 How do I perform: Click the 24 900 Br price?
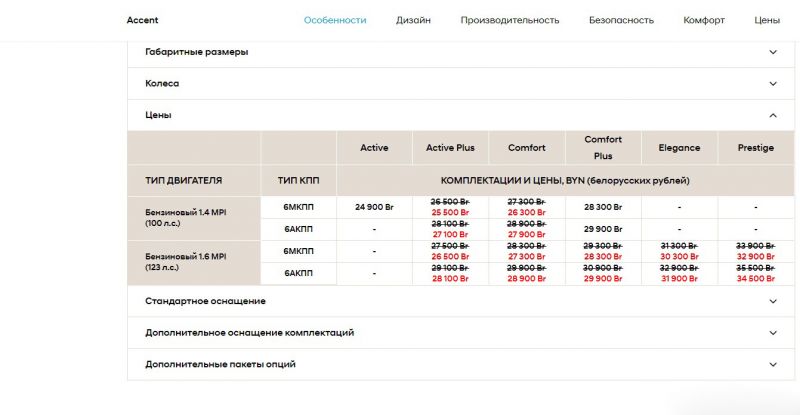(374, 207)
